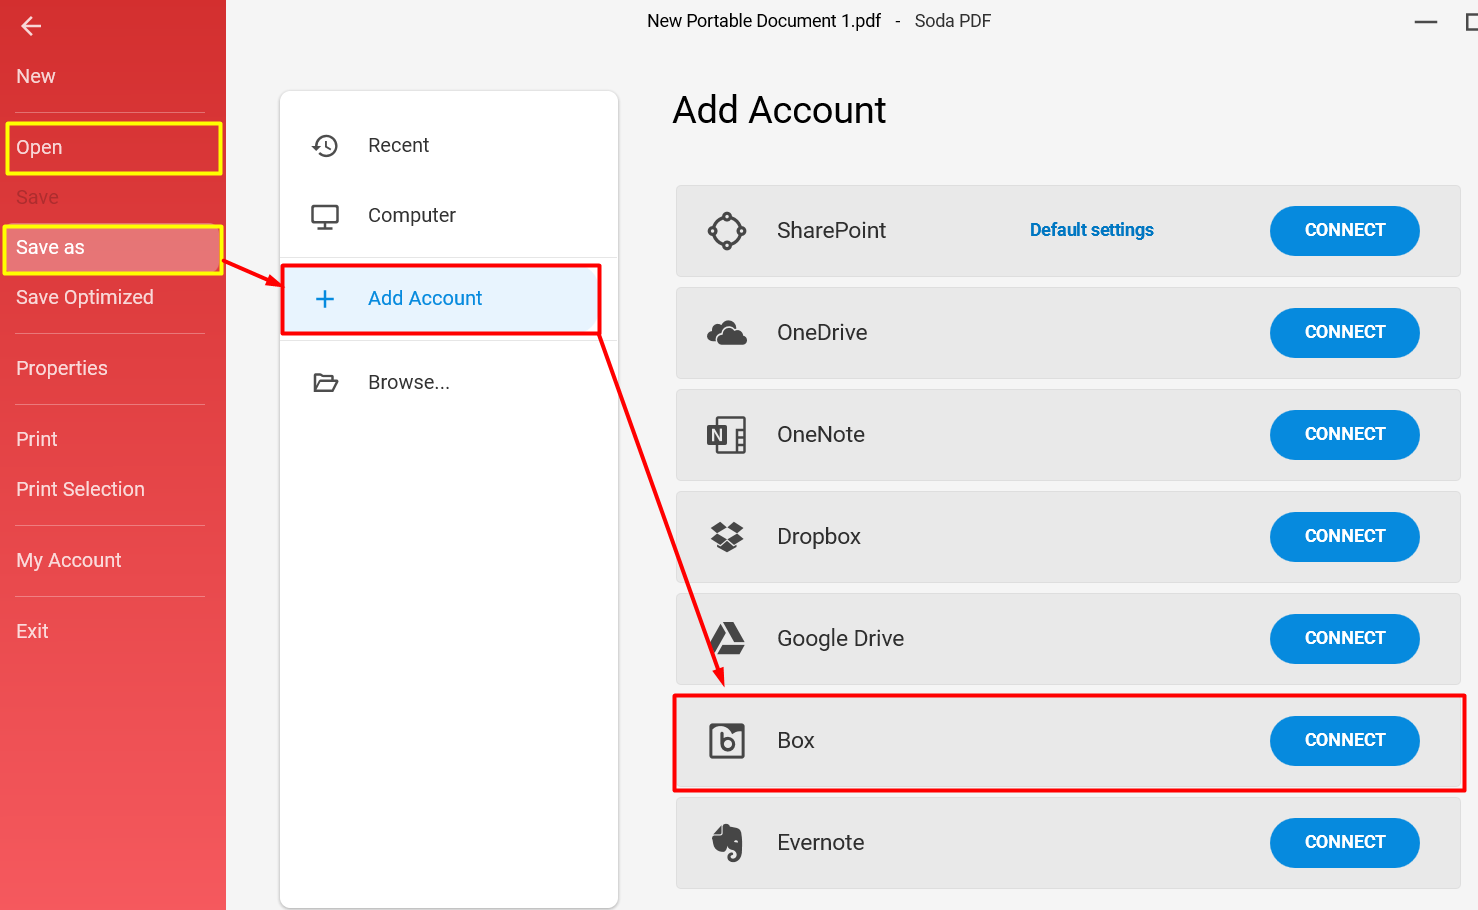Click the Dropbox service name
Viewport: 1478px width, 910px height.
tap(819, 537)
